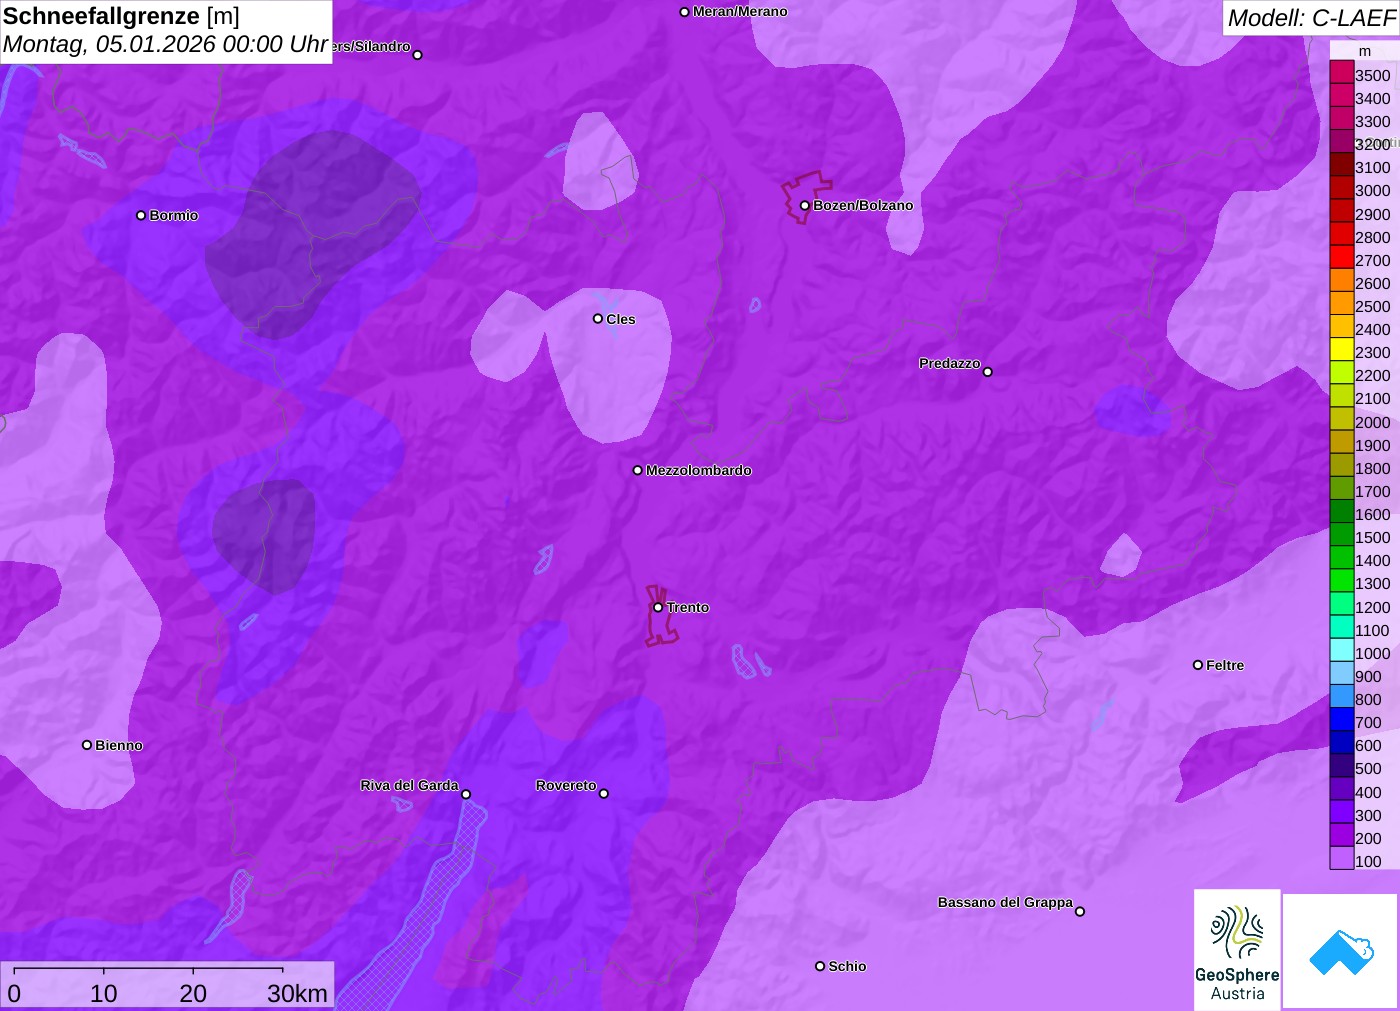Click the 2000 legend value
The width and height of the screenshot is (1400, 1011).
pyautogui.click(x=1373, y=422)
